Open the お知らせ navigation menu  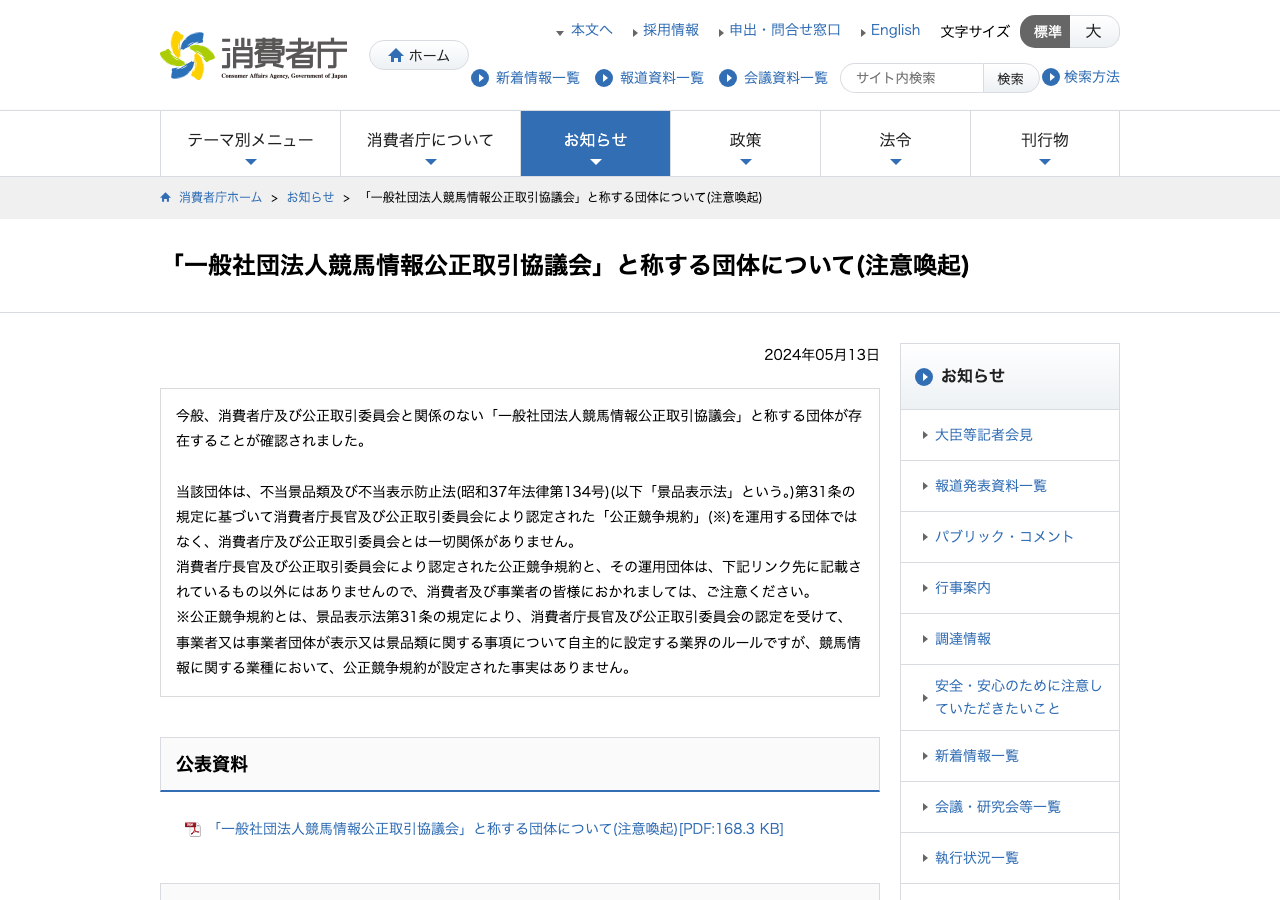(596, 144)
